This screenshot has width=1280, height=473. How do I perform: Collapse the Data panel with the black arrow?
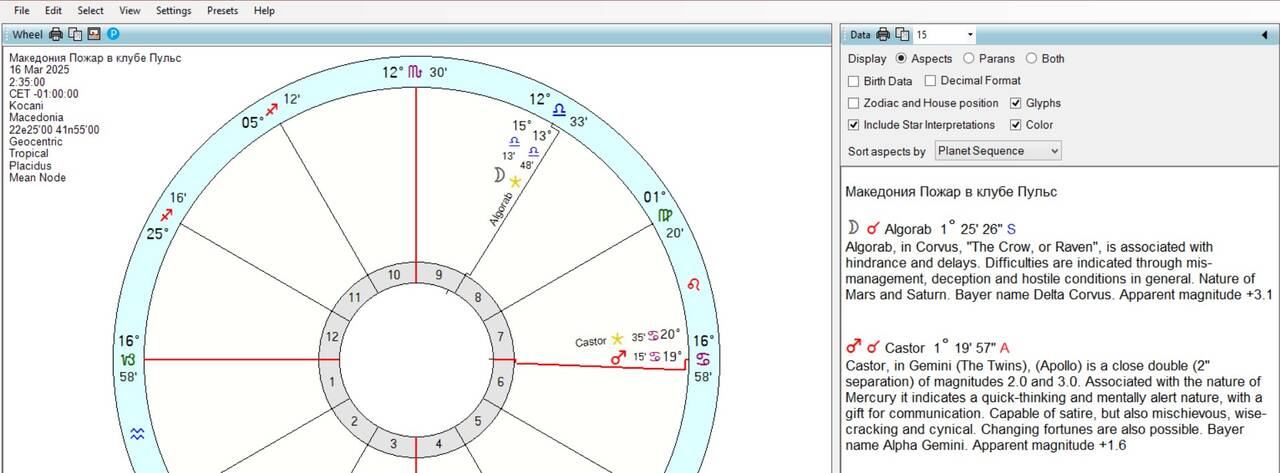tap(1265, 35)
